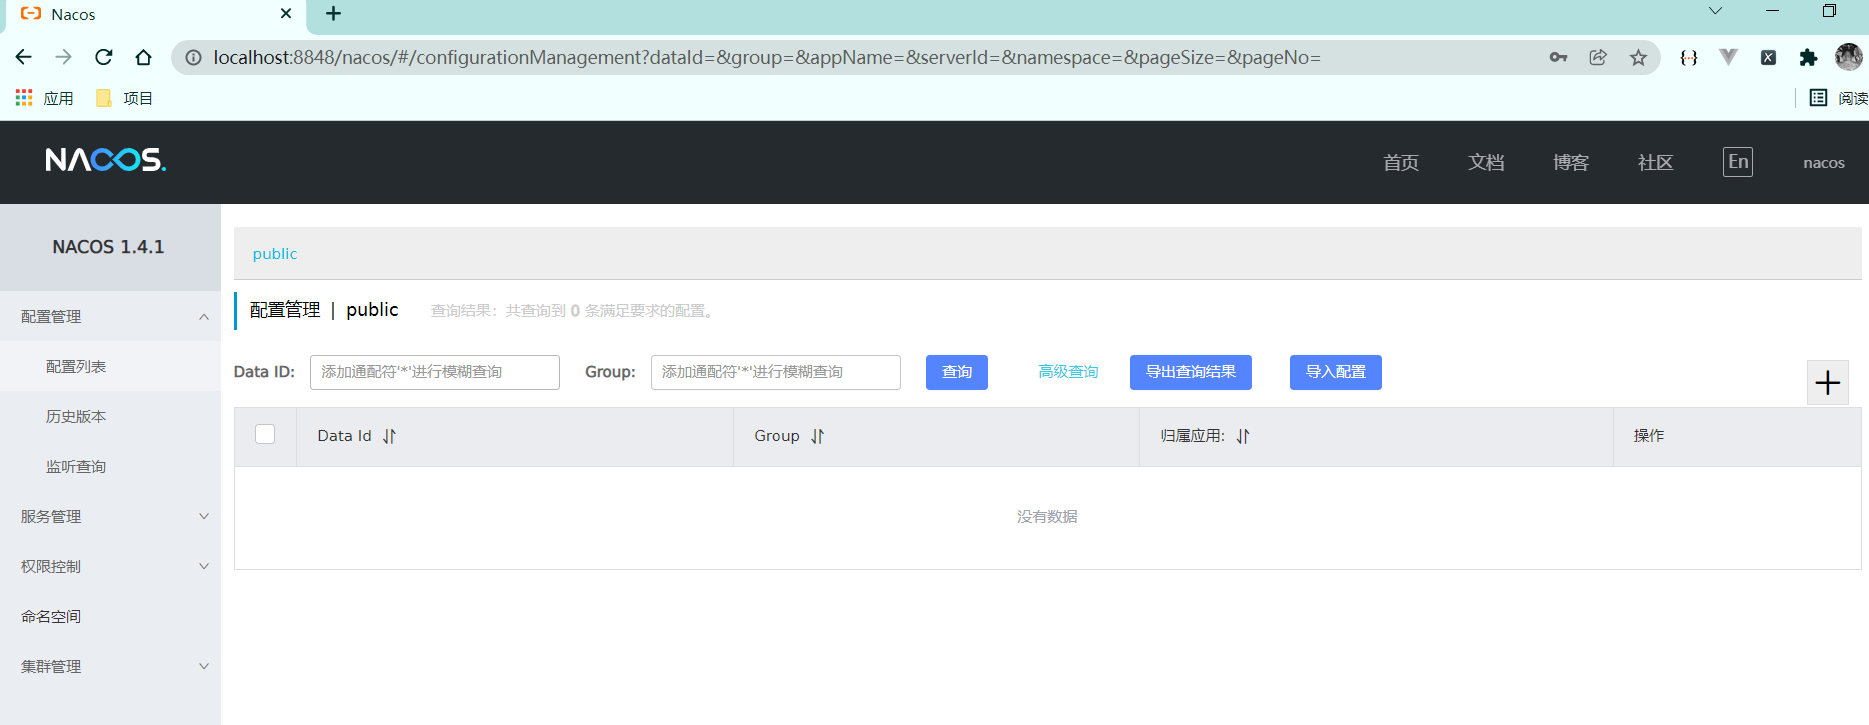Focus the Group search field
The image size is (1869, 725).
[776, 372]
